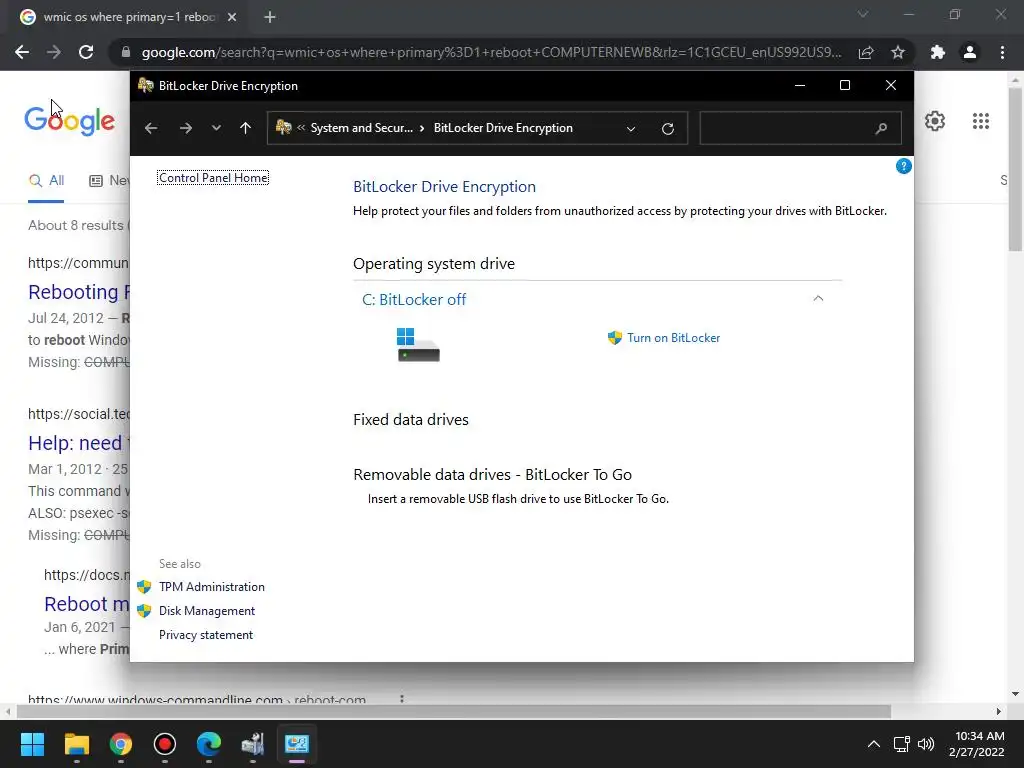Close the wmic search Chrome tab

pos(232,17)
